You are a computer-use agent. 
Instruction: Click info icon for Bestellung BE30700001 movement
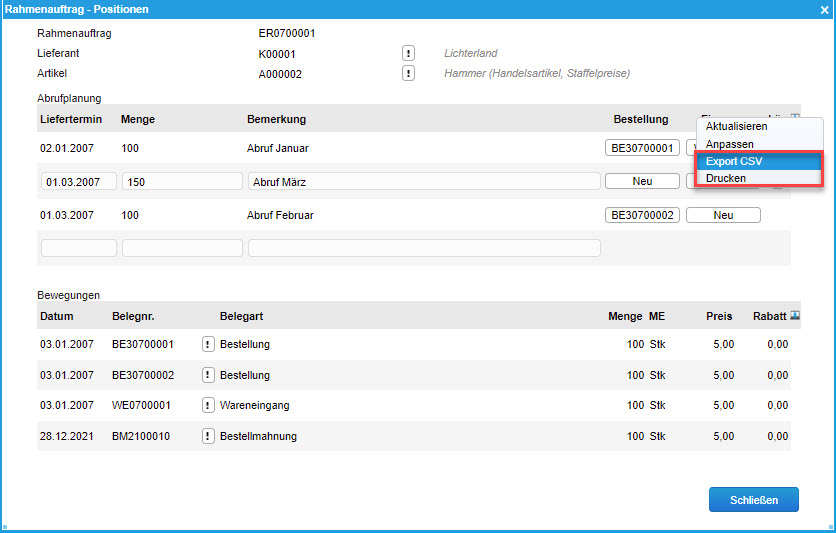click(x=208, y=345)
